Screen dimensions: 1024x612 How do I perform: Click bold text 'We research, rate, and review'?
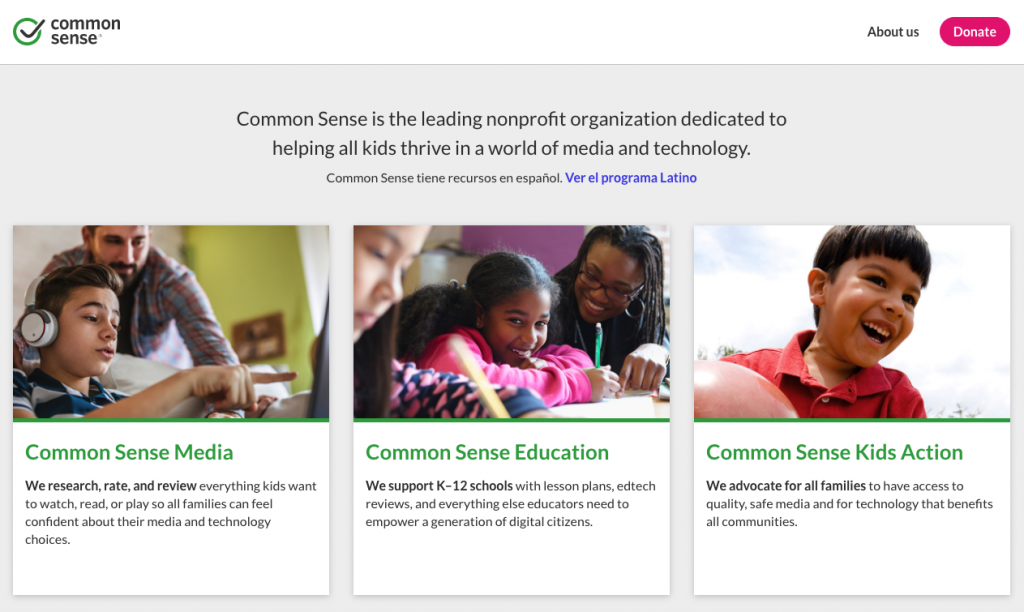click(x=110, y=486)
